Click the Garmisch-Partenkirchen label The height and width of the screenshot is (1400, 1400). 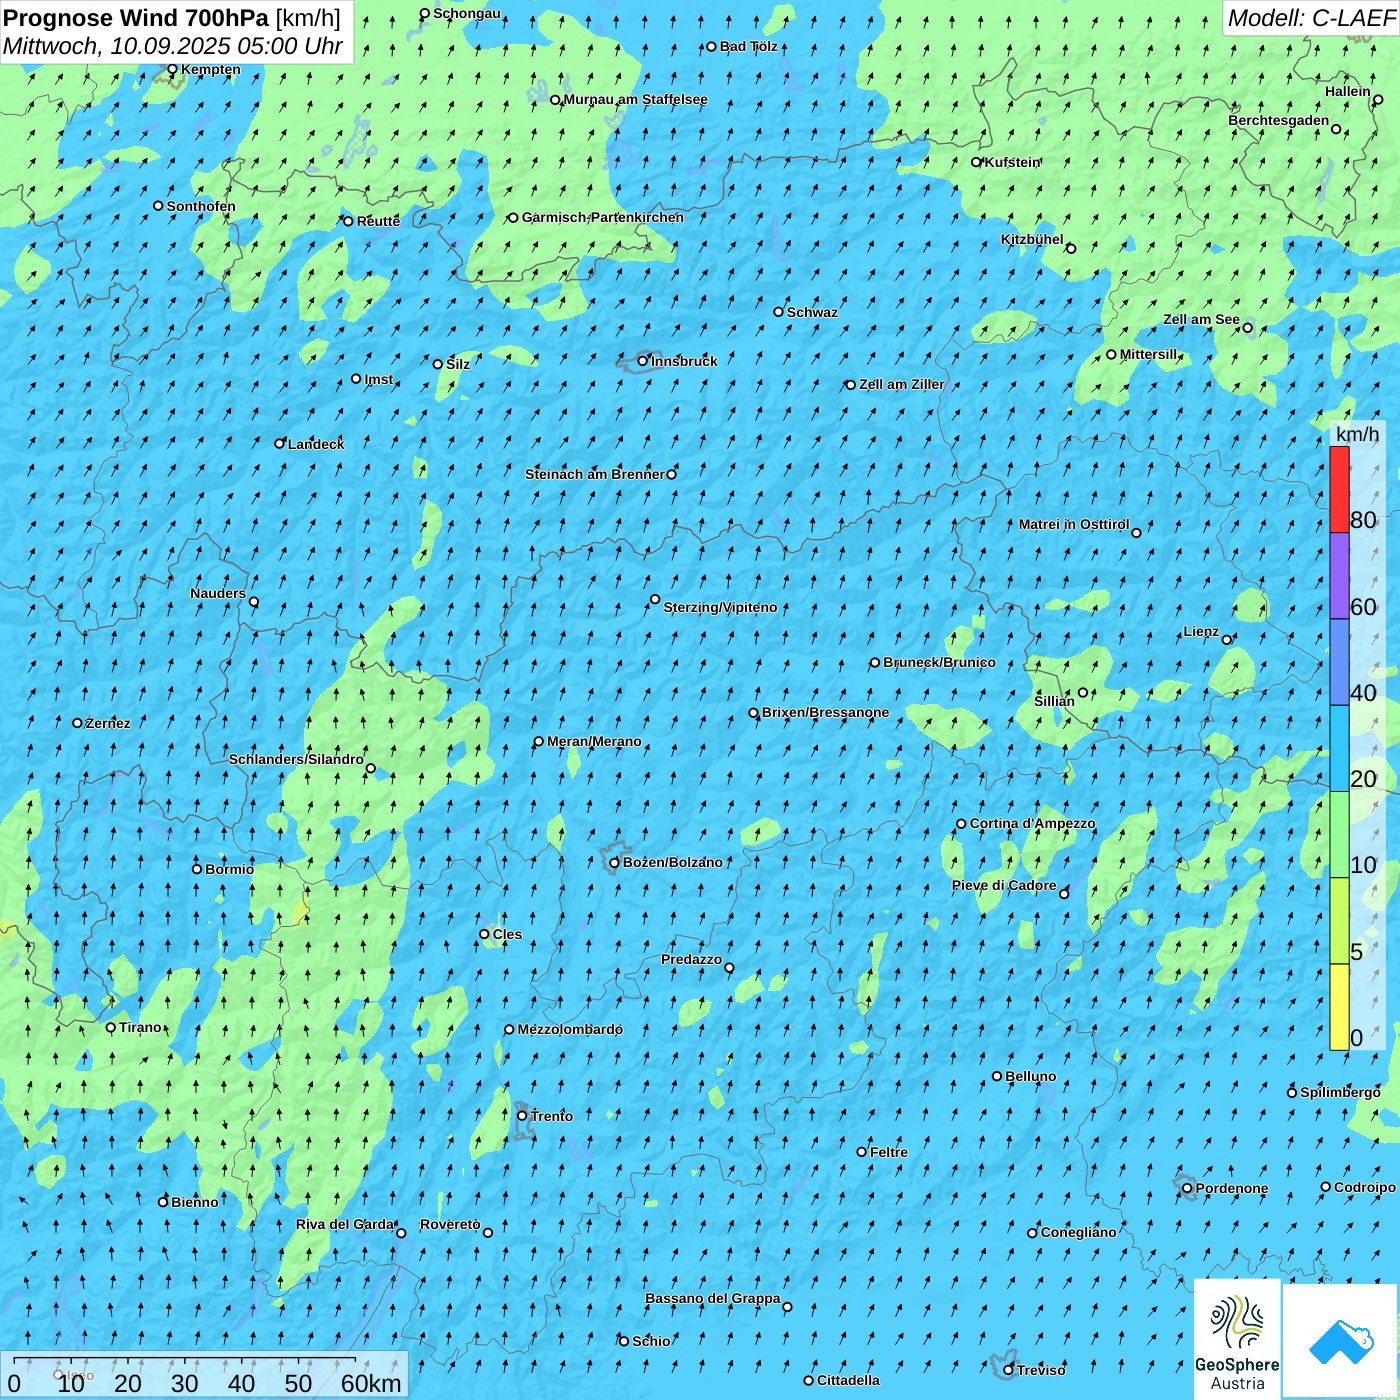click(603, 217)
